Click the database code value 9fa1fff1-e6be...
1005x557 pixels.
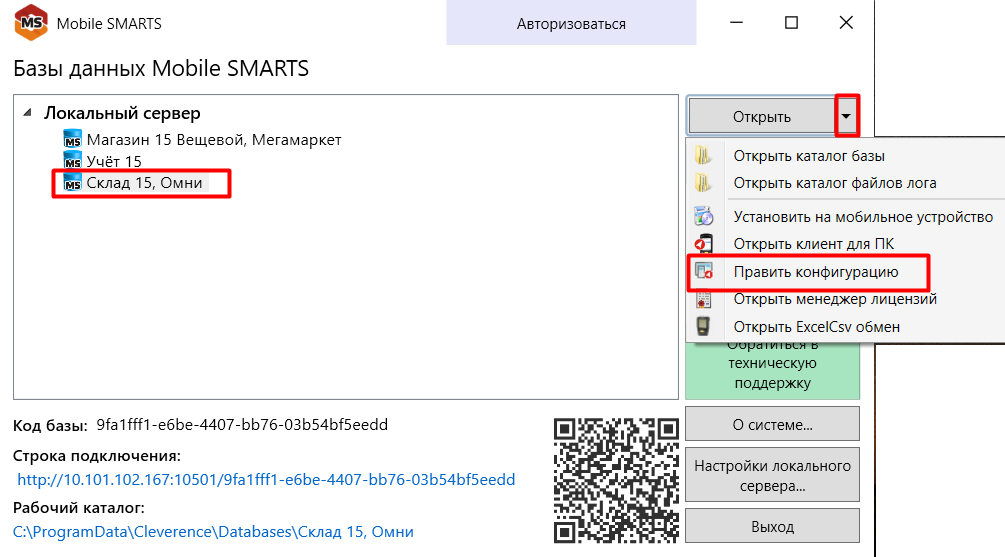[242, 424]
